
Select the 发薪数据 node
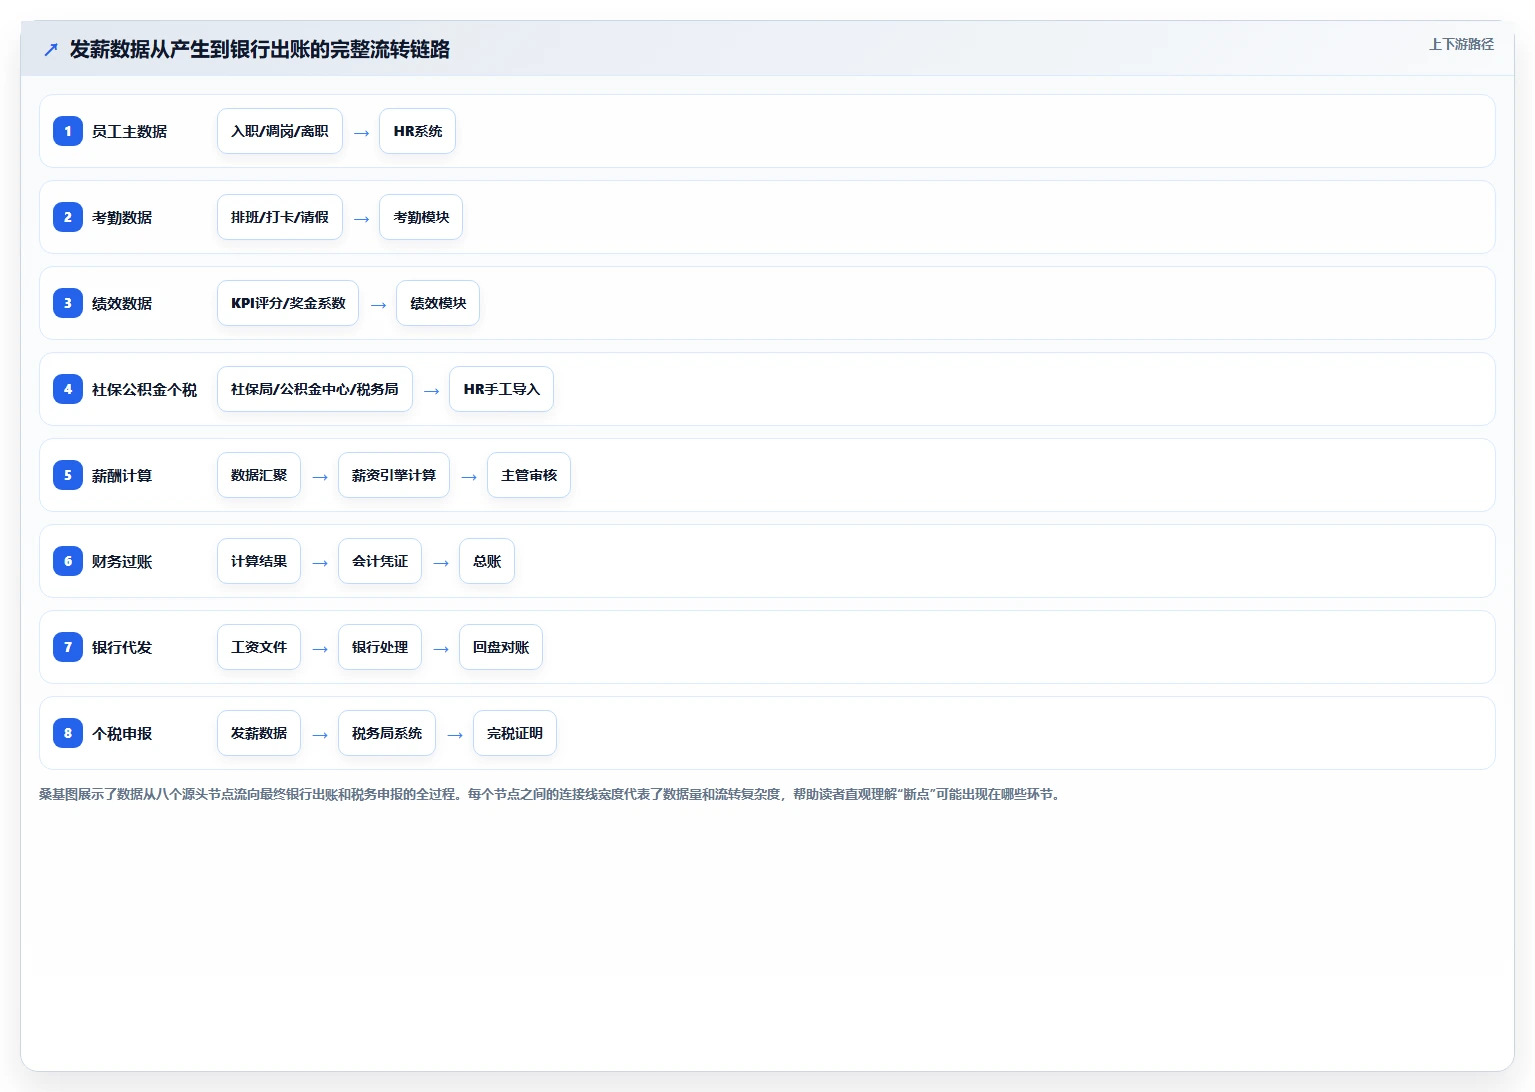point(259,733)
